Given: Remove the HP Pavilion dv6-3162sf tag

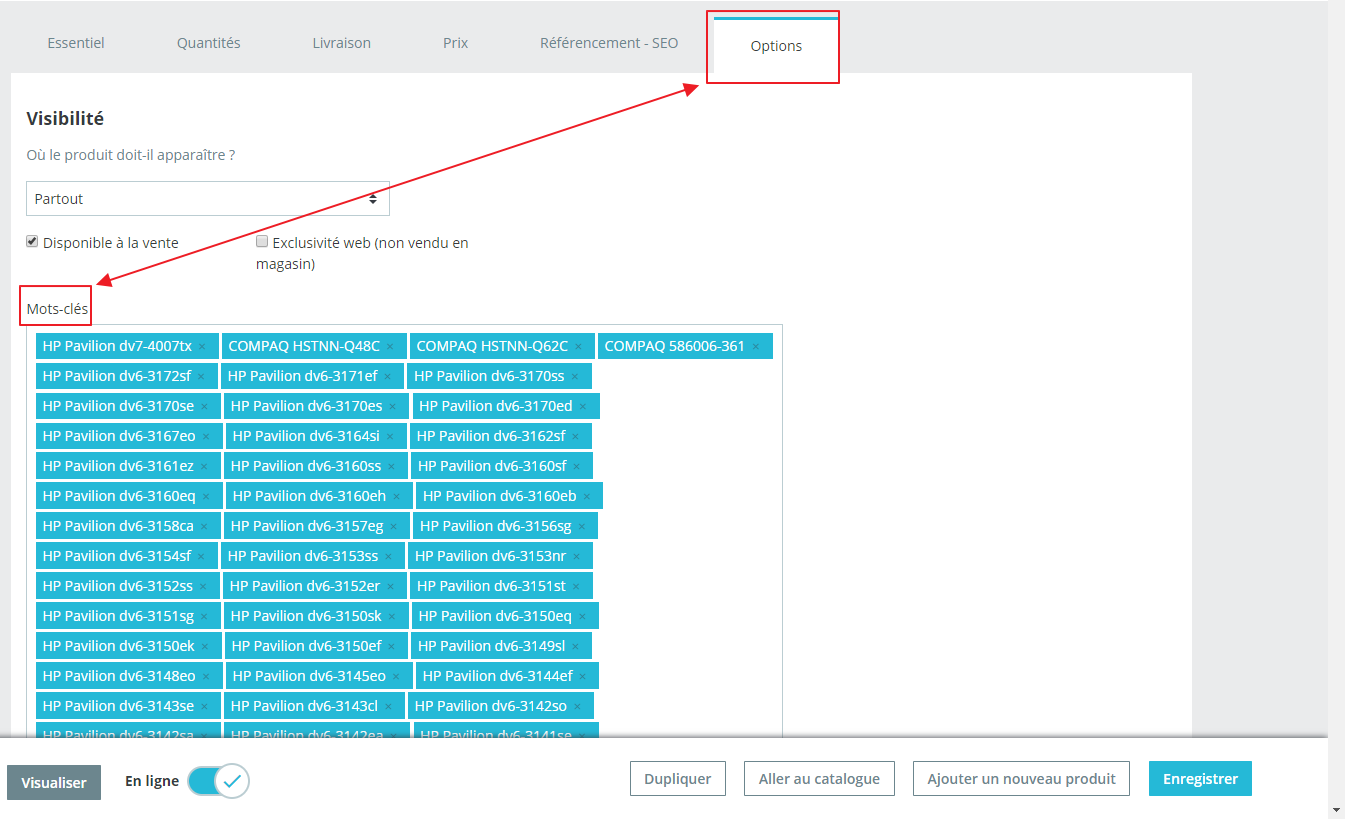Looking at the screenshot, I should point(575,437).
